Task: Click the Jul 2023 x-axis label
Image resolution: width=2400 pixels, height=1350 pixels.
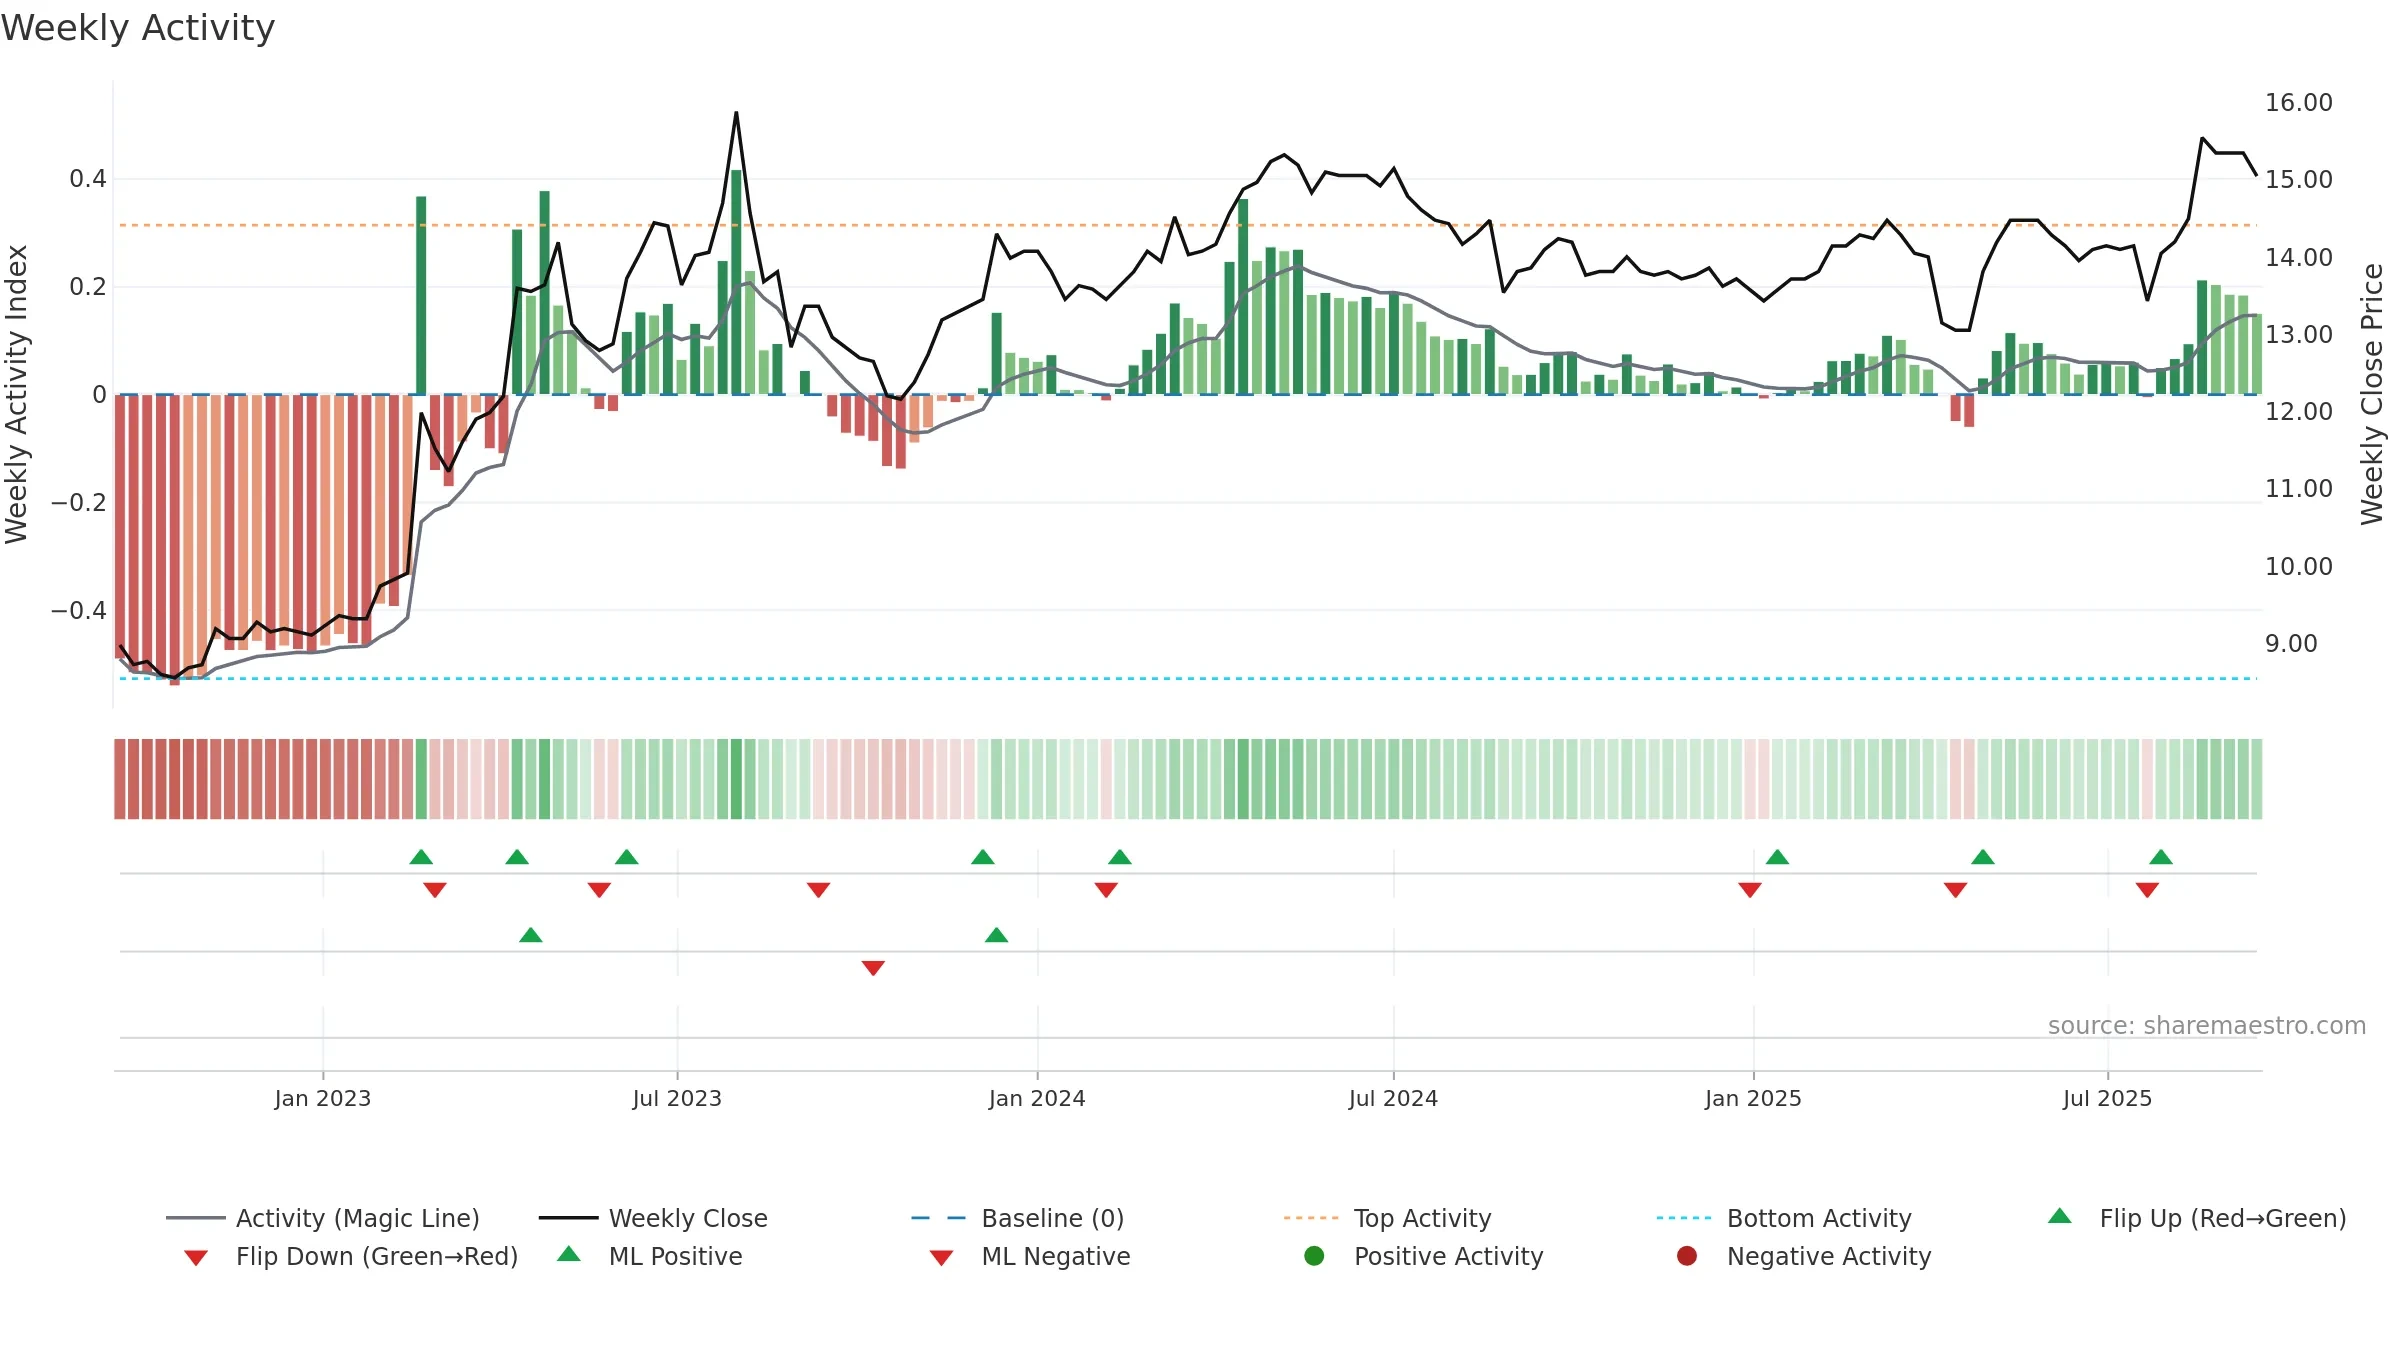Action: tap(677, 1098)
